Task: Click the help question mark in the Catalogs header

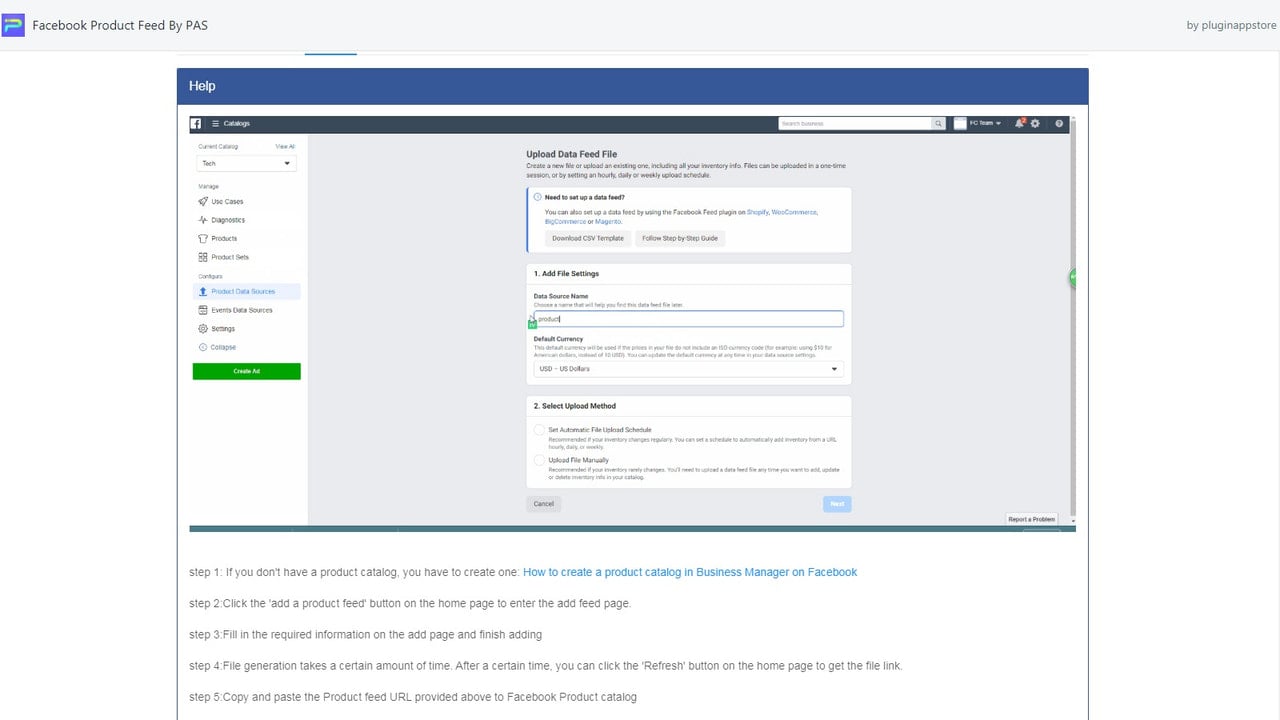Action: click(1059, 123)
